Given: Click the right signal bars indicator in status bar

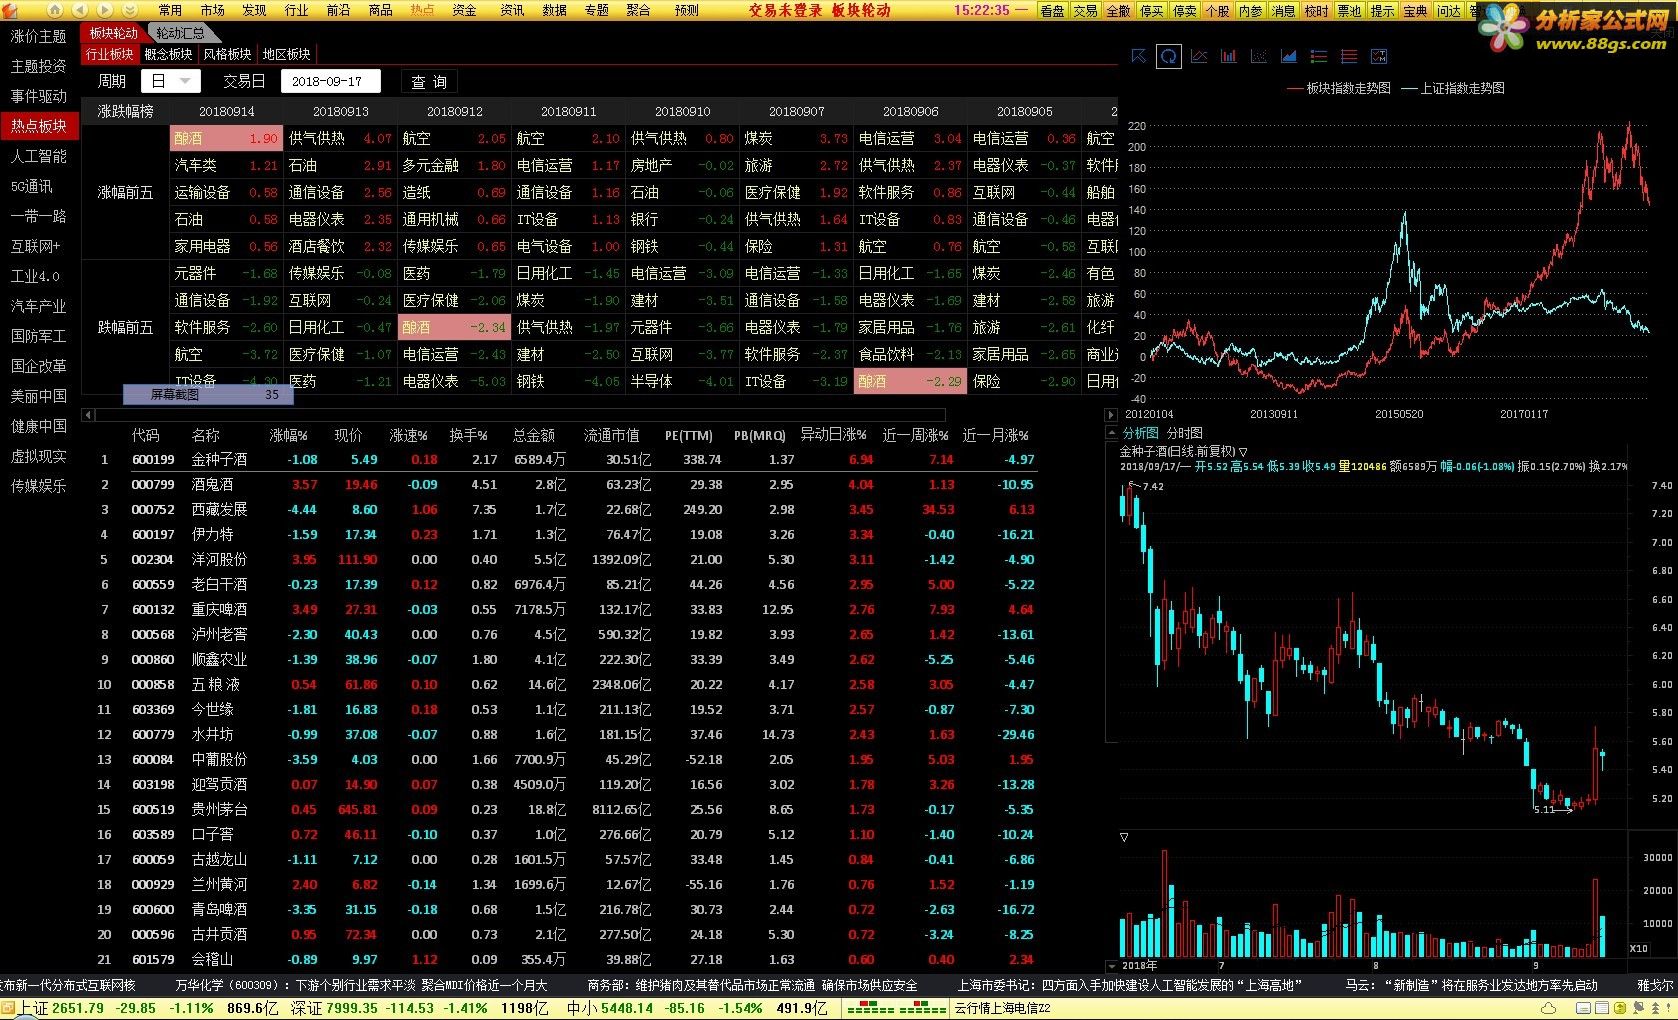Looking at the screenshot, I should (922, 1008).
